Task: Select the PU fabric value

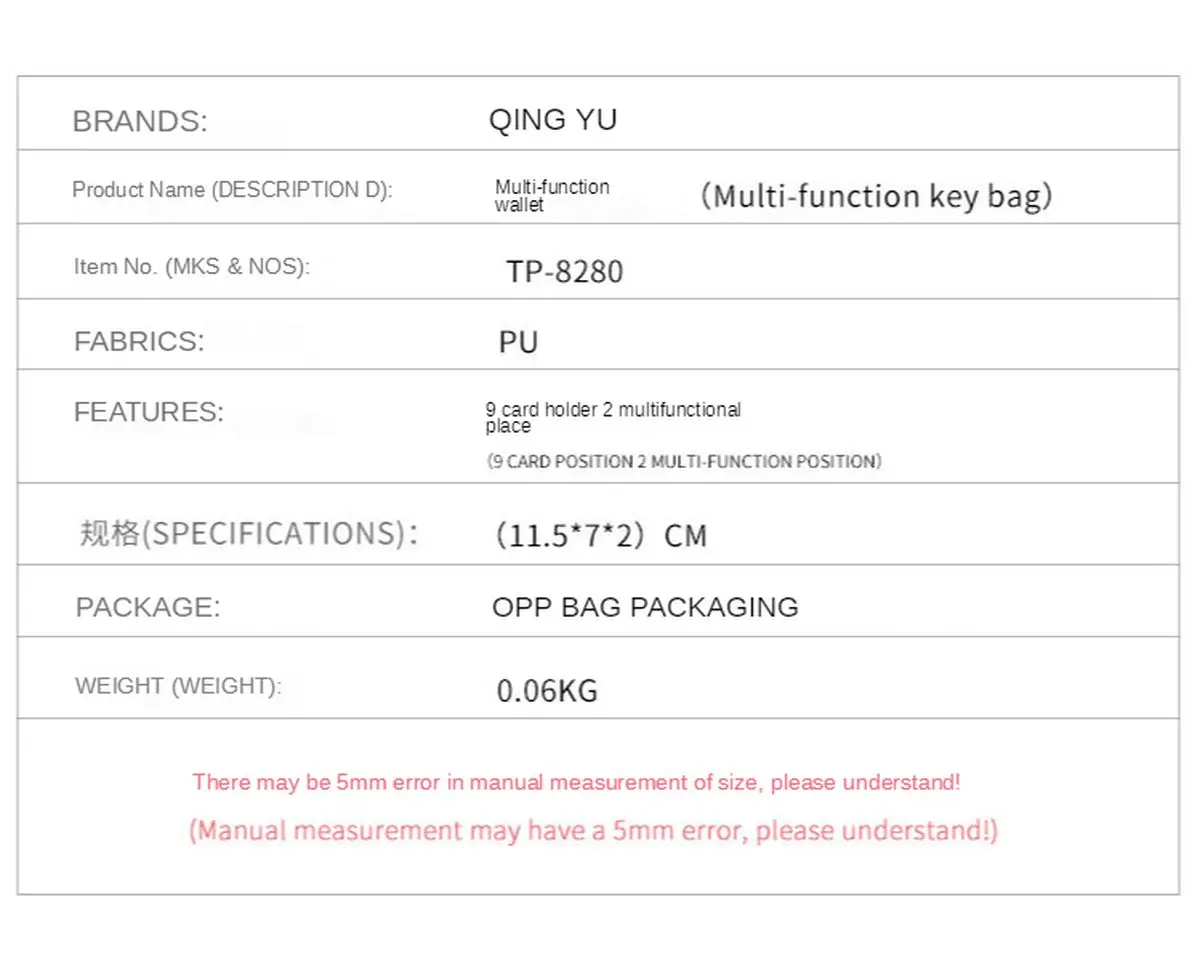Action: (518, 343)
